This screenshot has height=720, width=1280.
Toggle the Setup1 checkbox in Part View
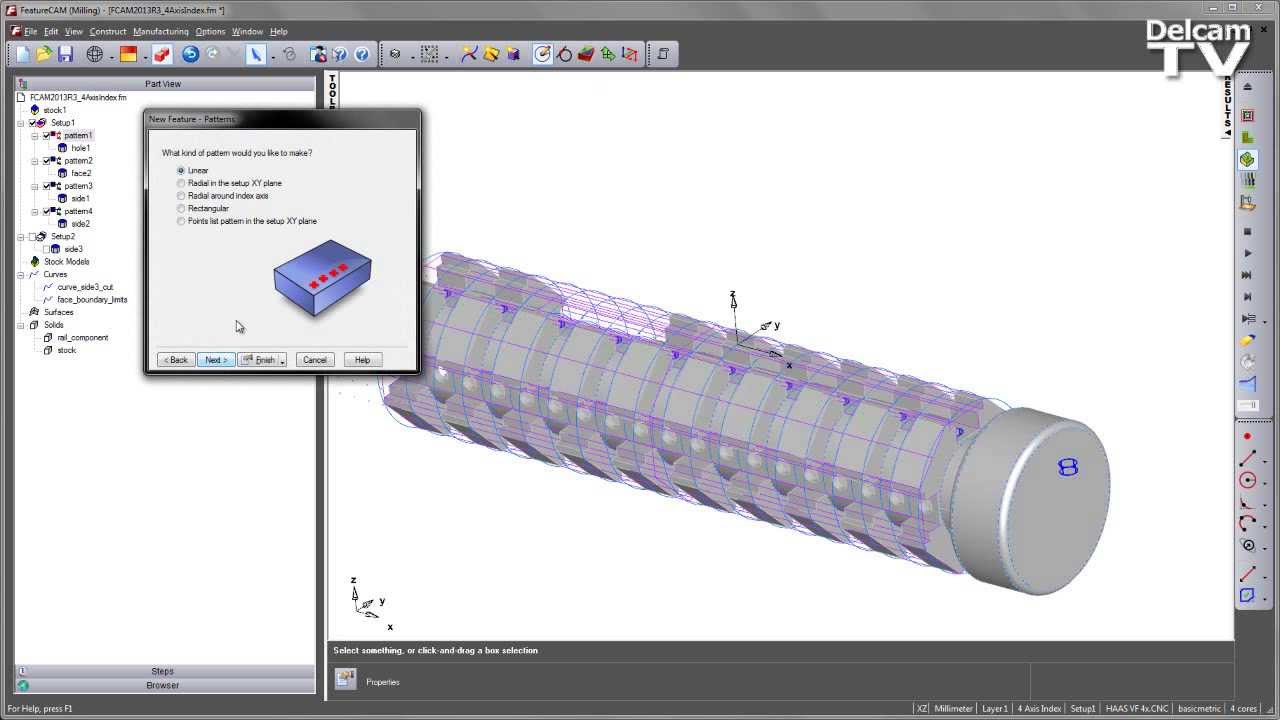[32, 123]
